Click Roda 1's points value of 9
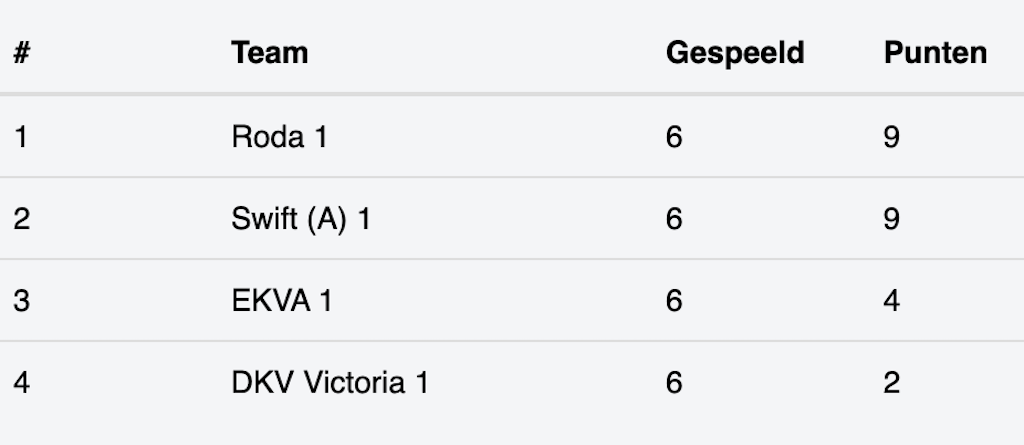The image size is (1024, 445). click(x=892, y=137)
